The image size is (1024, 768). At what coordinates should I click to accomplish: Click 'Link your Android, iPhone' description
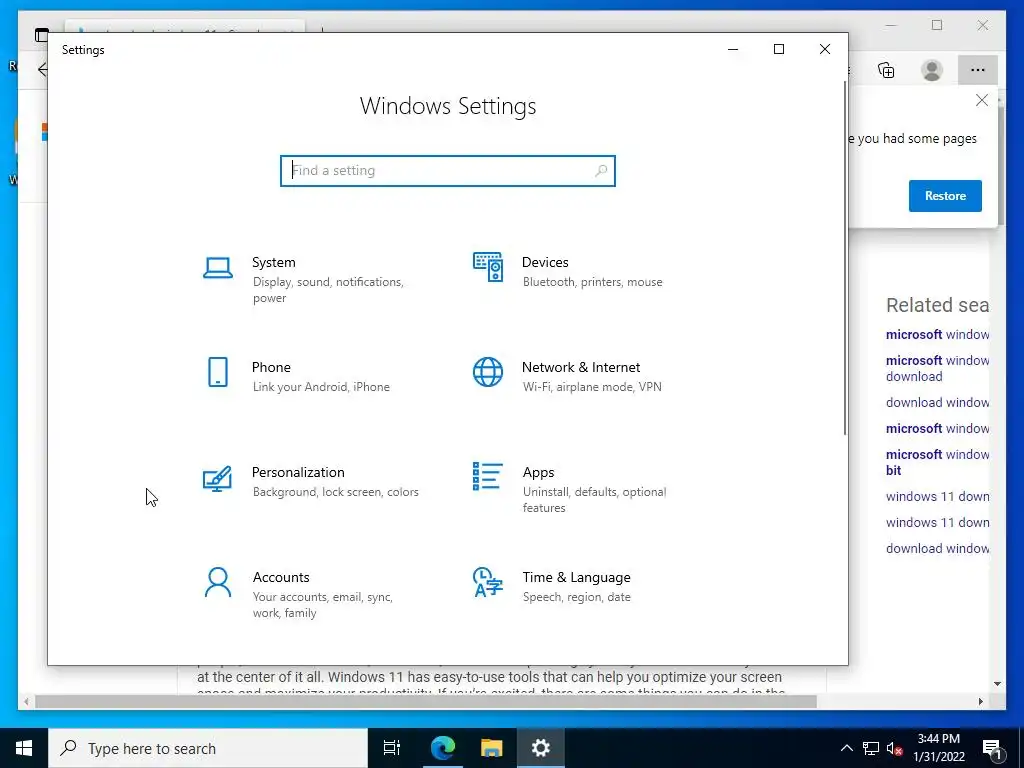[x=321, y=387]
